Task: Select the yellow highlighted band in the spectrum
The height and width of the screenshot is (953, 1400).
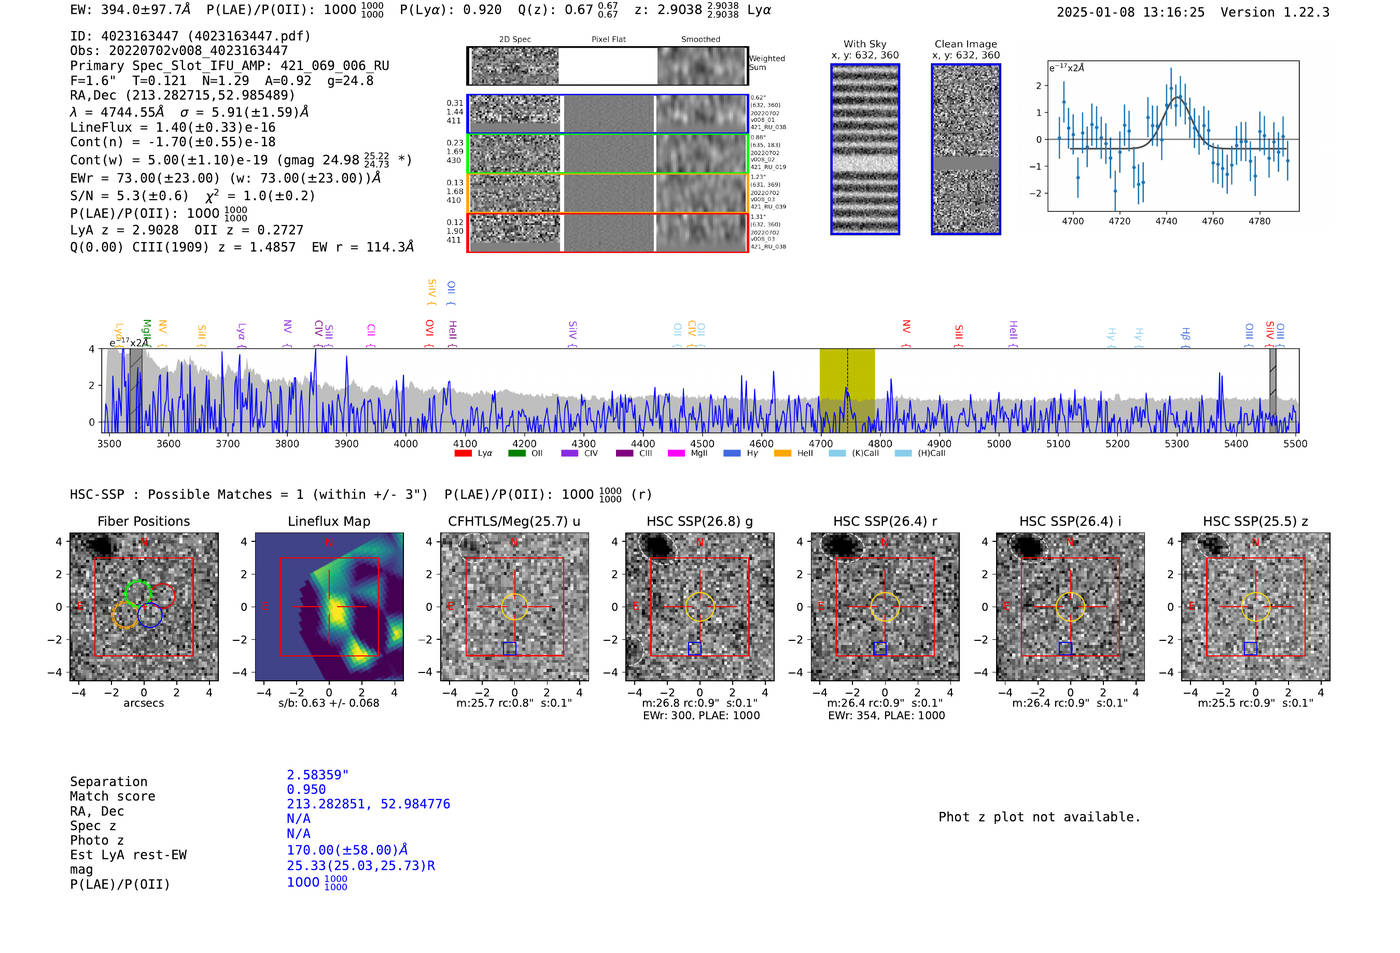Action: click(847, 390)
